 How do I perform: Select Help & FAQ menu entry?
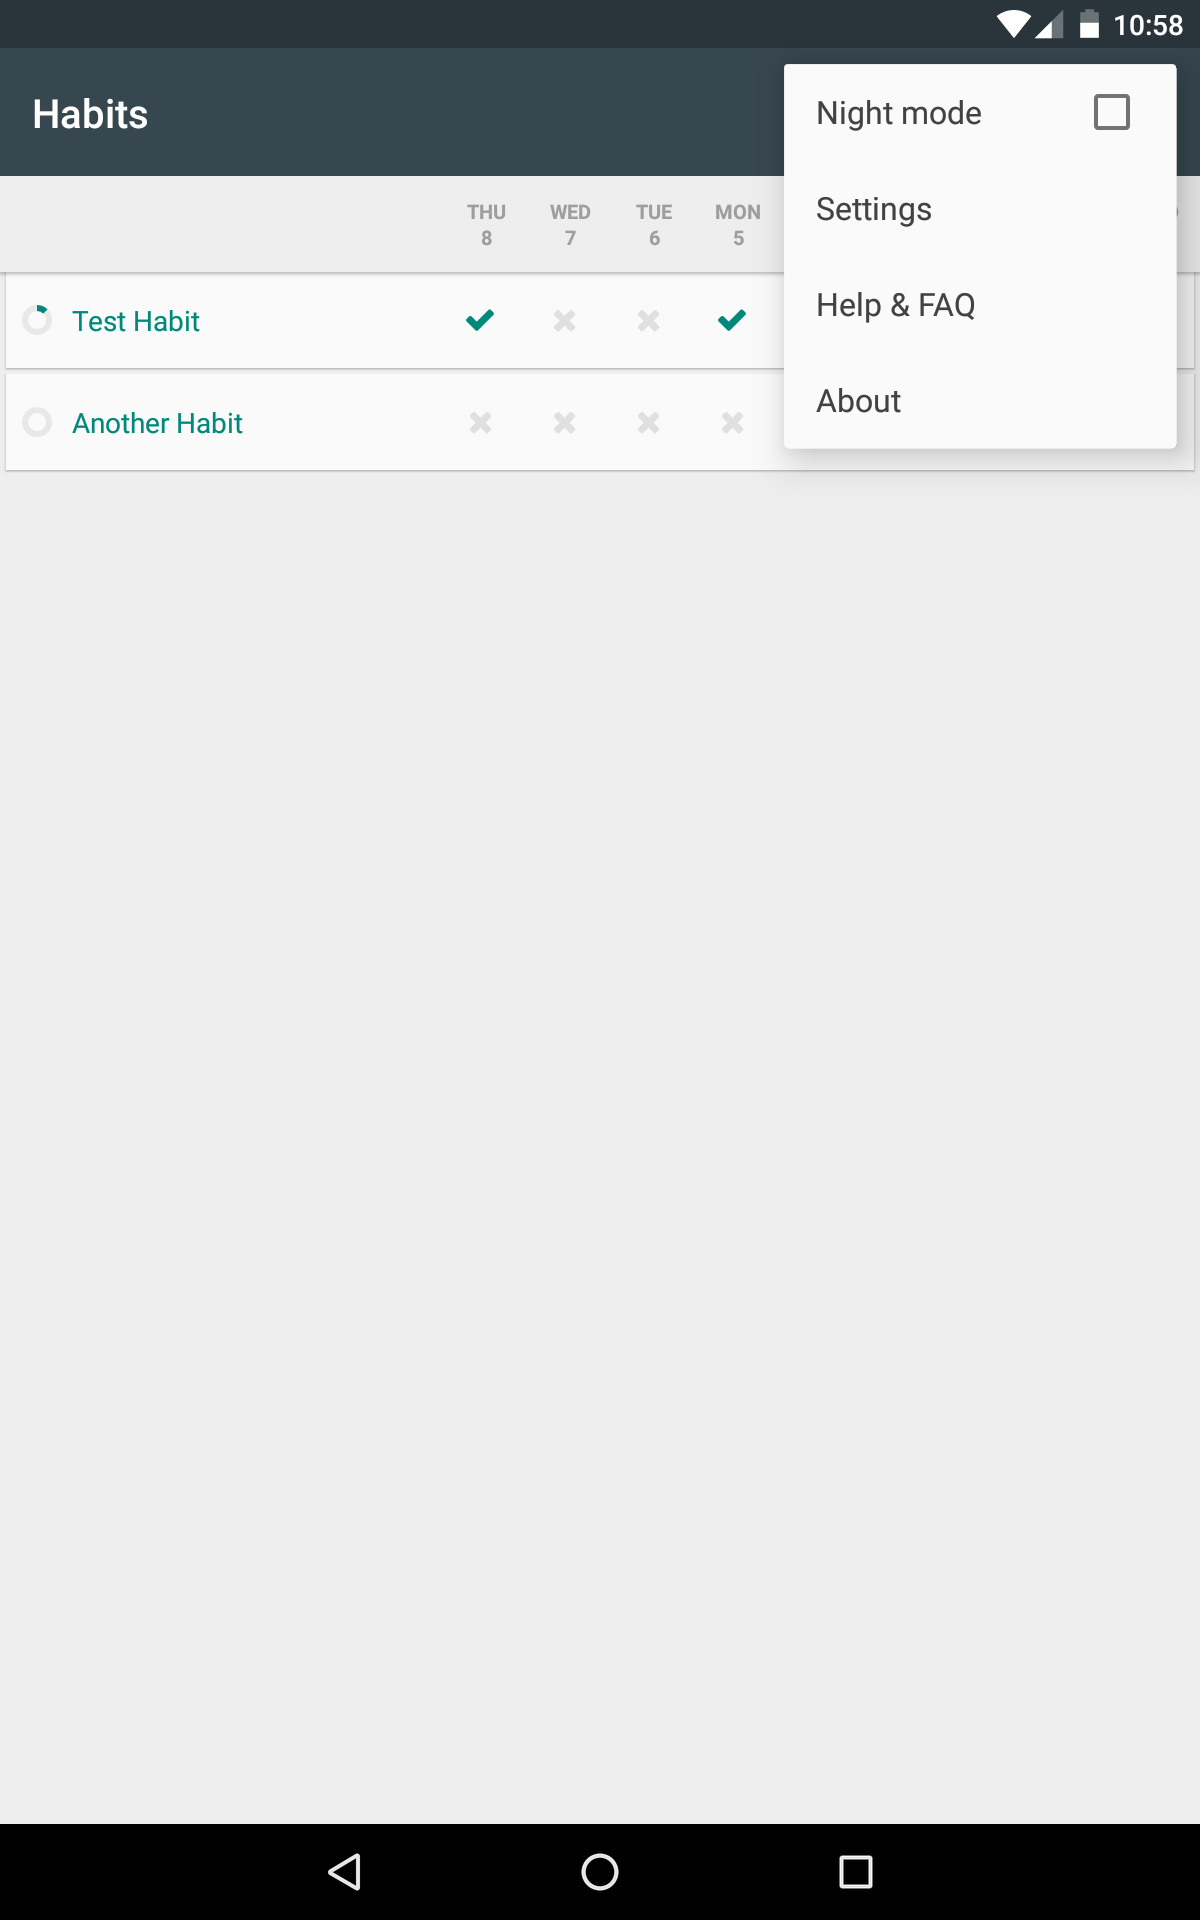tap(980, 305)
